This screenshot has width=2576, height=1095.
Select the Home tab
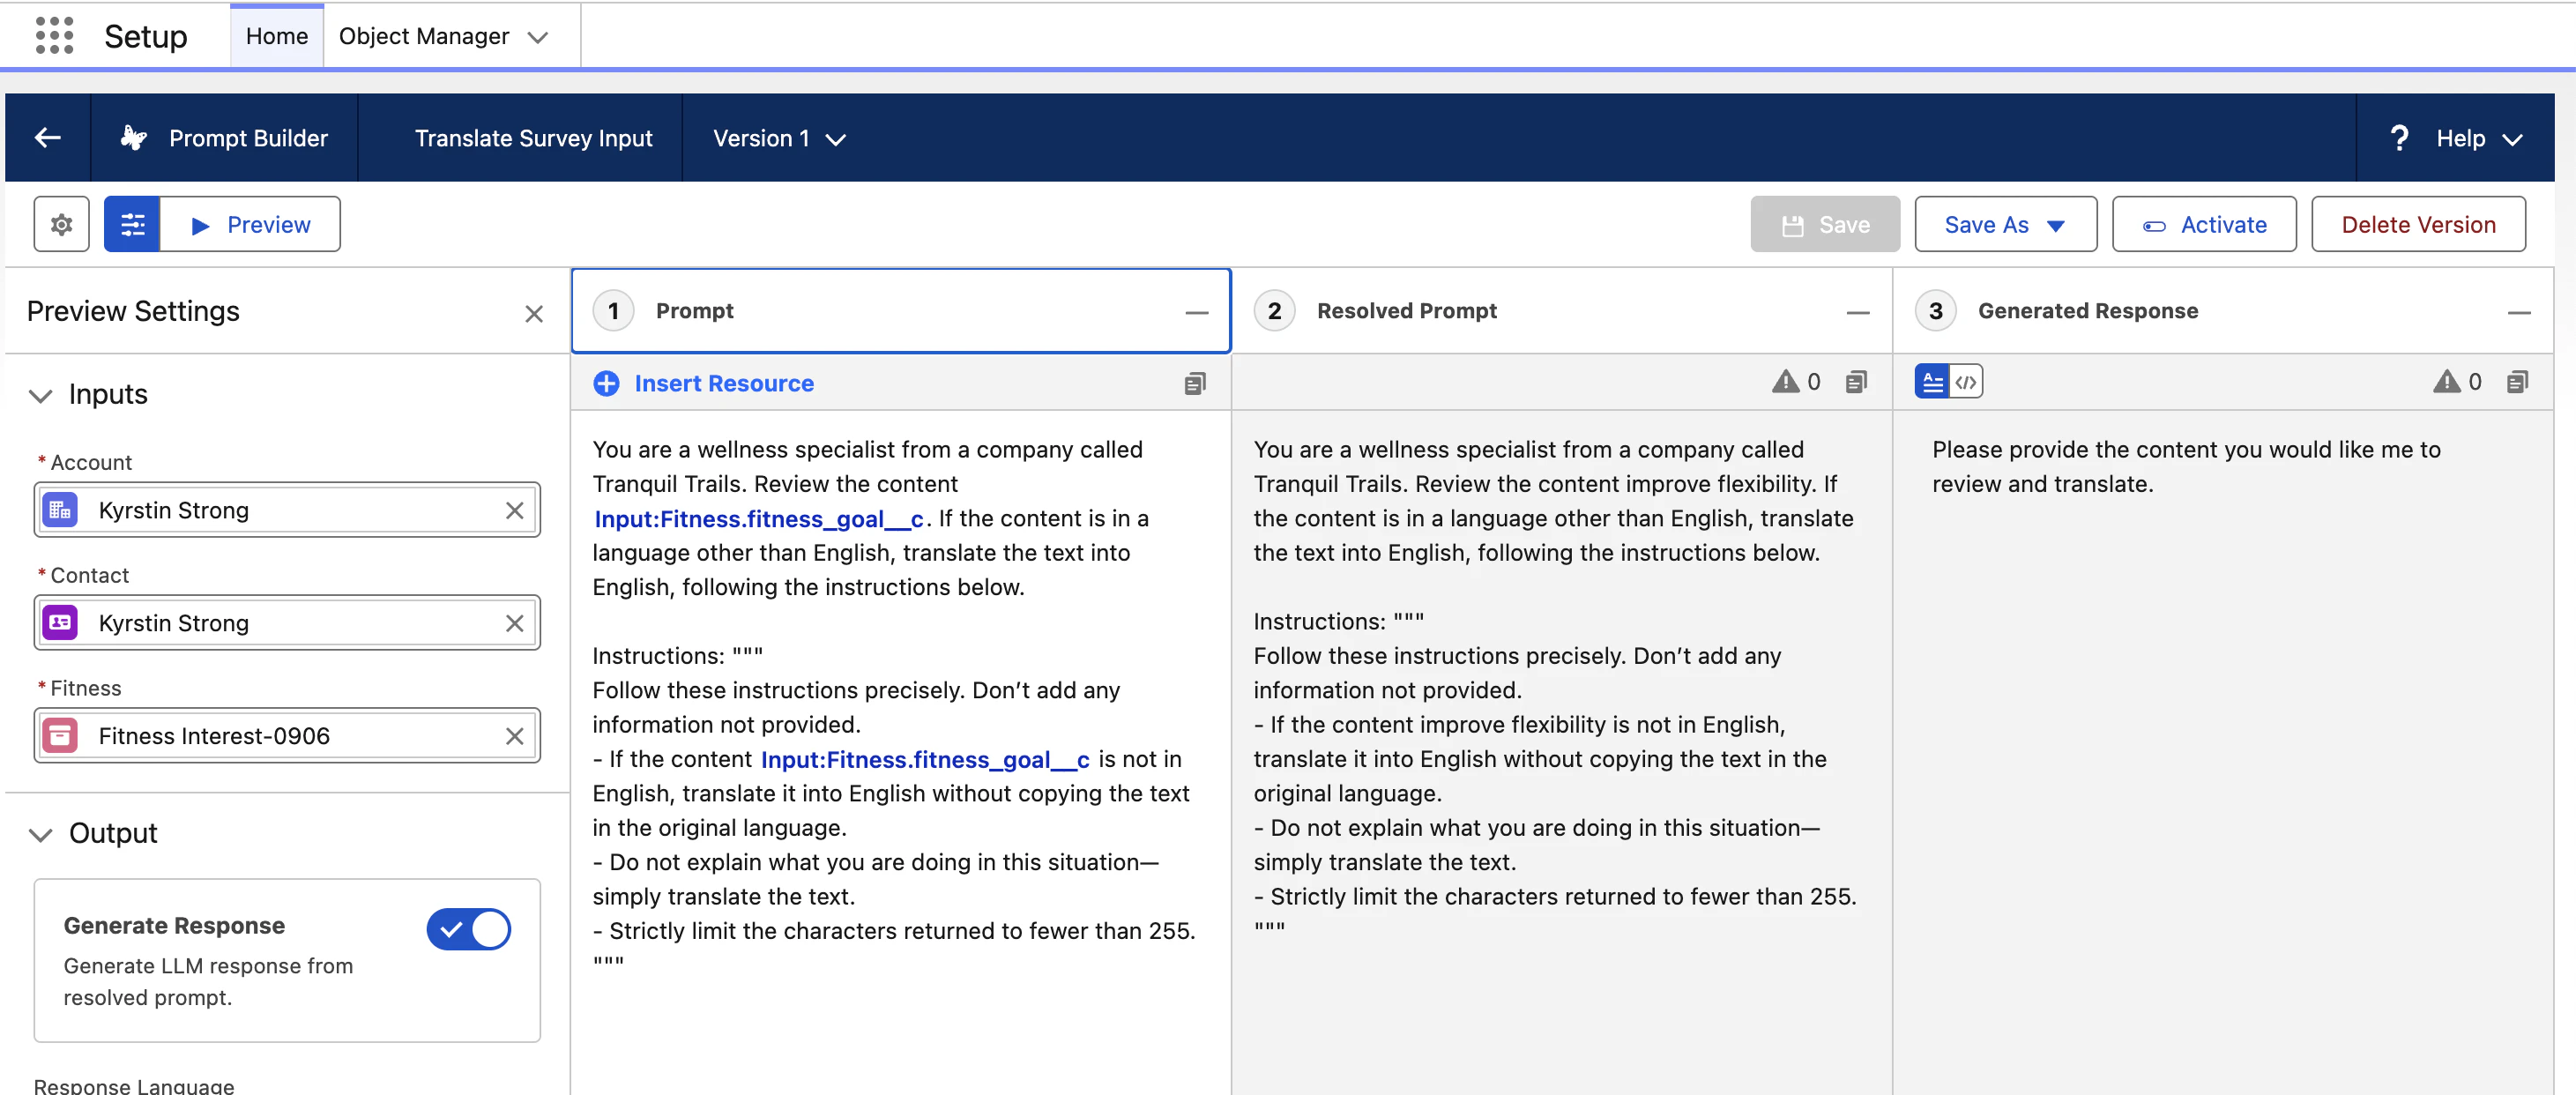click(277, 36)
